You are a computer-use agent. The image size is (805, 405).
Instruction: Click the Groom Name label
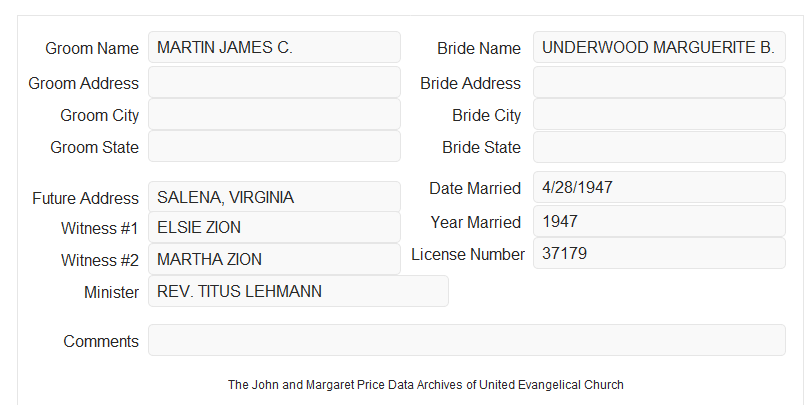[x=92, y=48]
